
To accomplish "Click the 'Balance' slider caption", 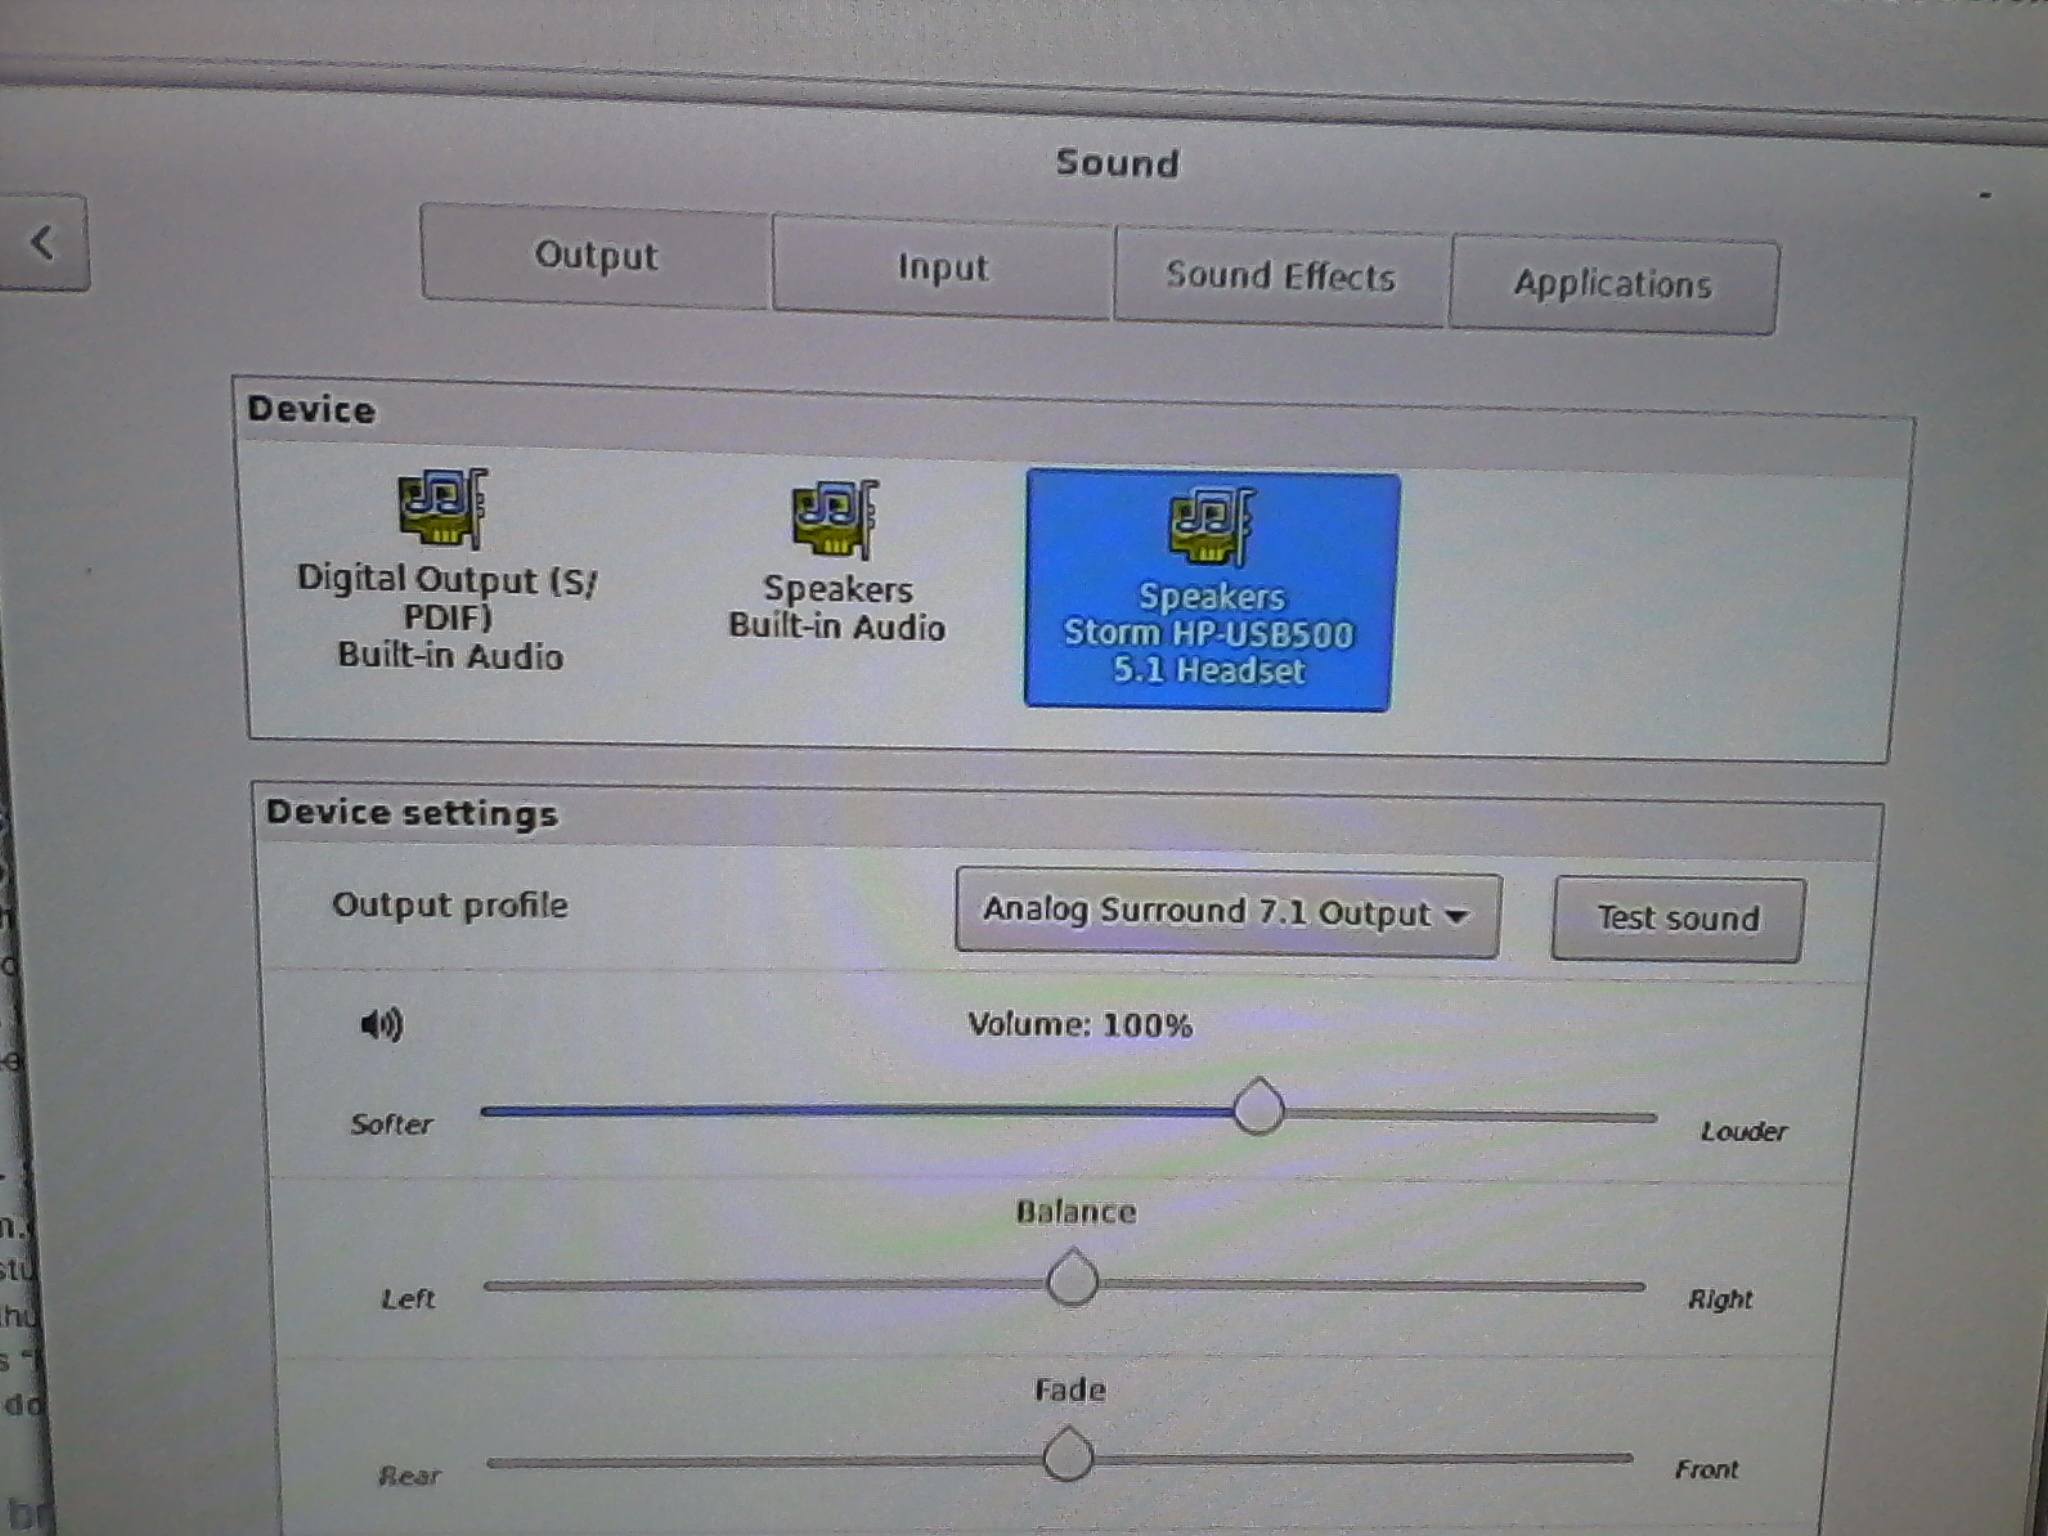I will (x=1076, y=1212).
